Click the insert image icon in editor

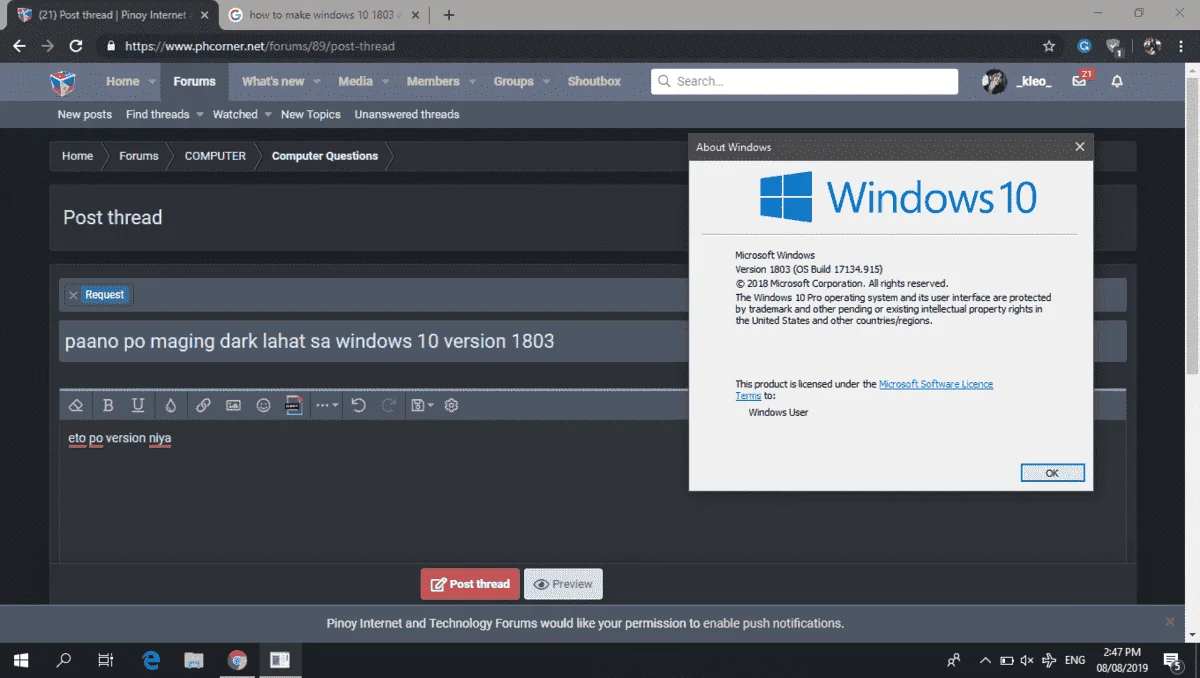233,405
